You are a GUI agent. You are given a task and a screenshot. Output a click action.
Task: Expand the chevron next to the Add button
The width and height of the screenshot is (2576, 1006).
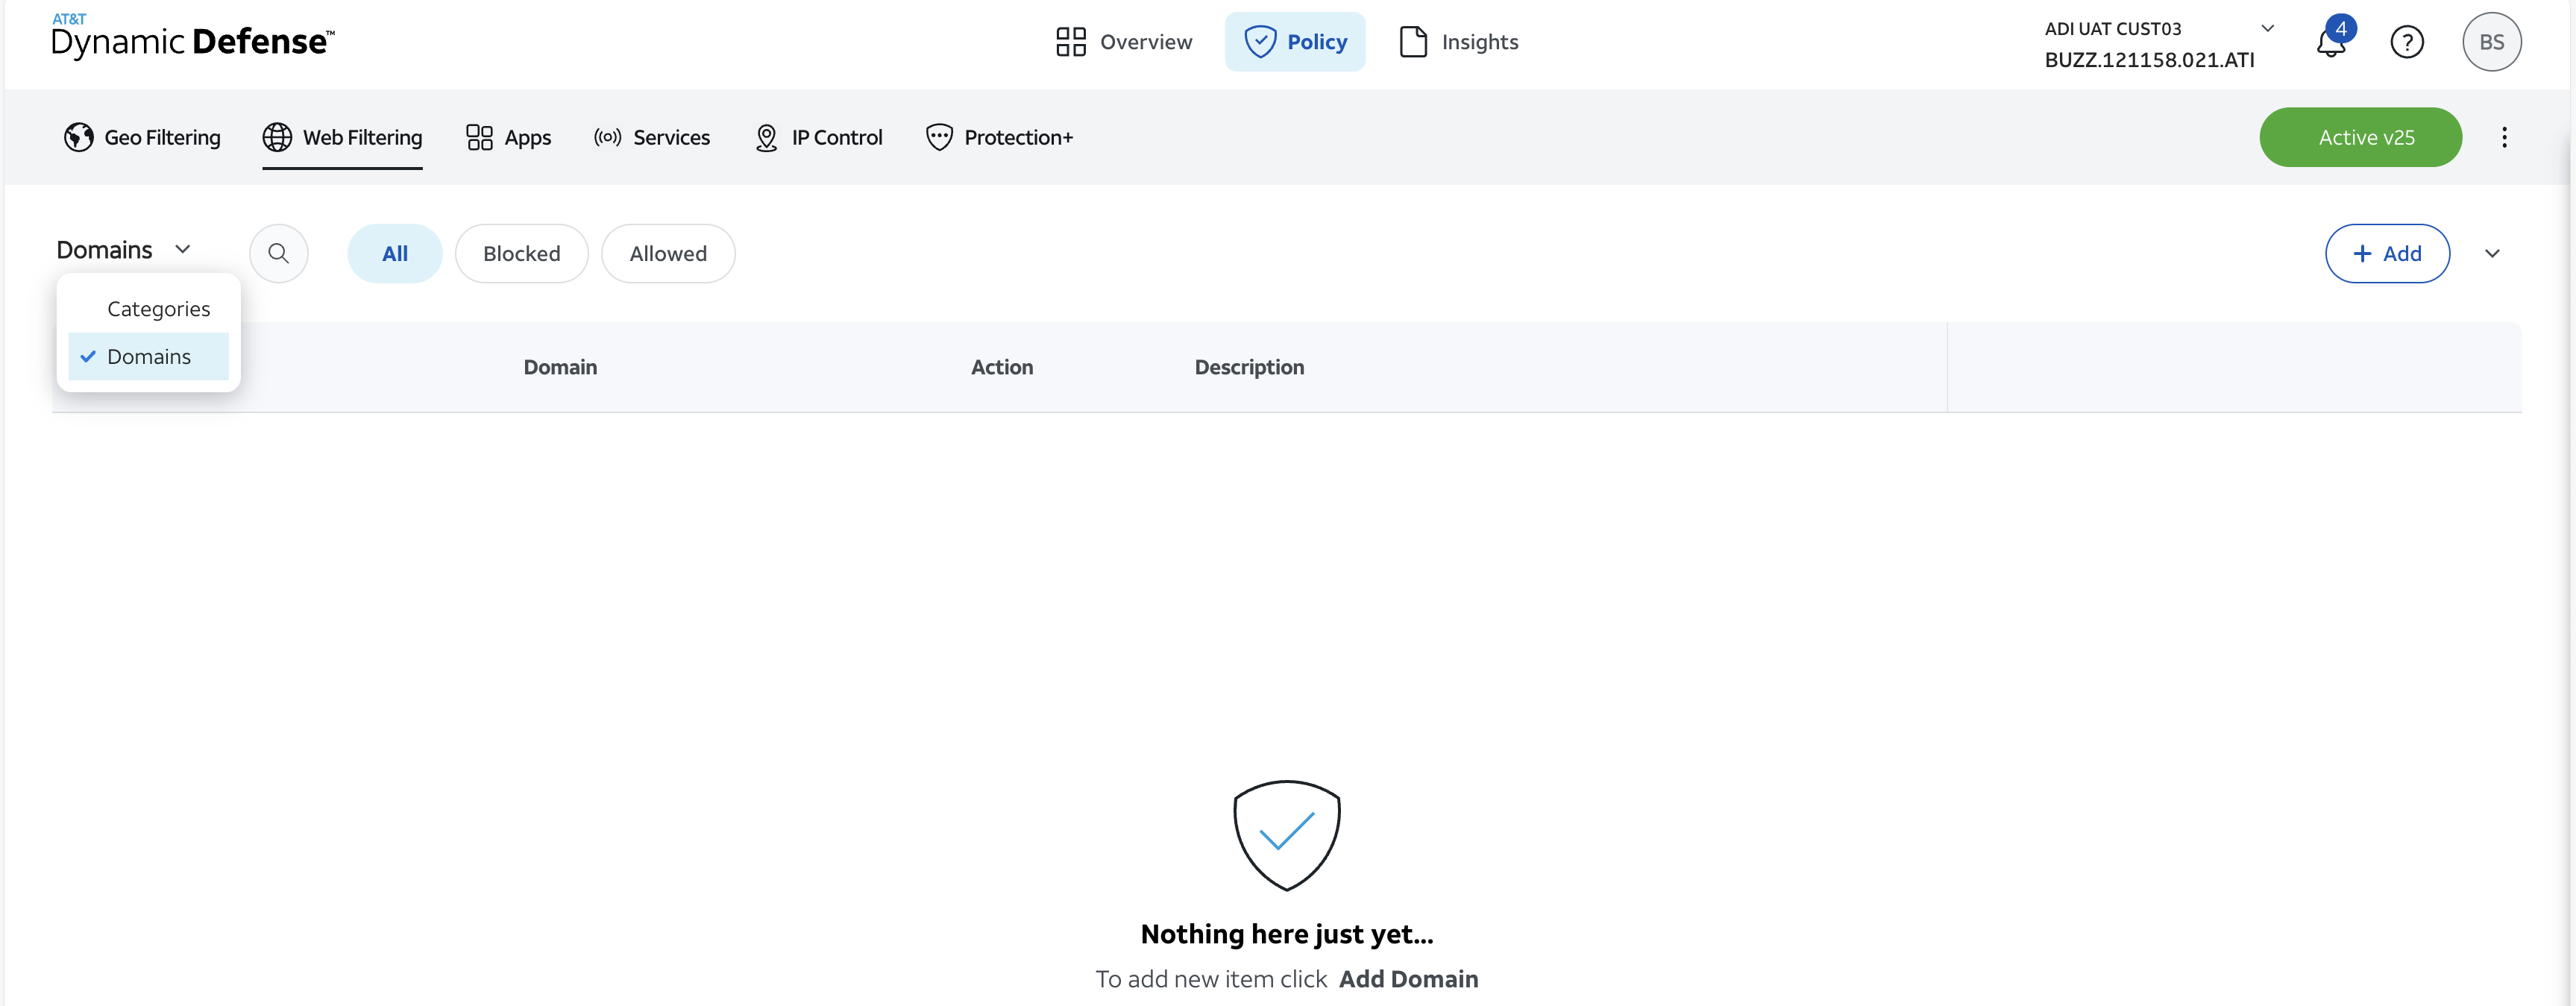2492,253
